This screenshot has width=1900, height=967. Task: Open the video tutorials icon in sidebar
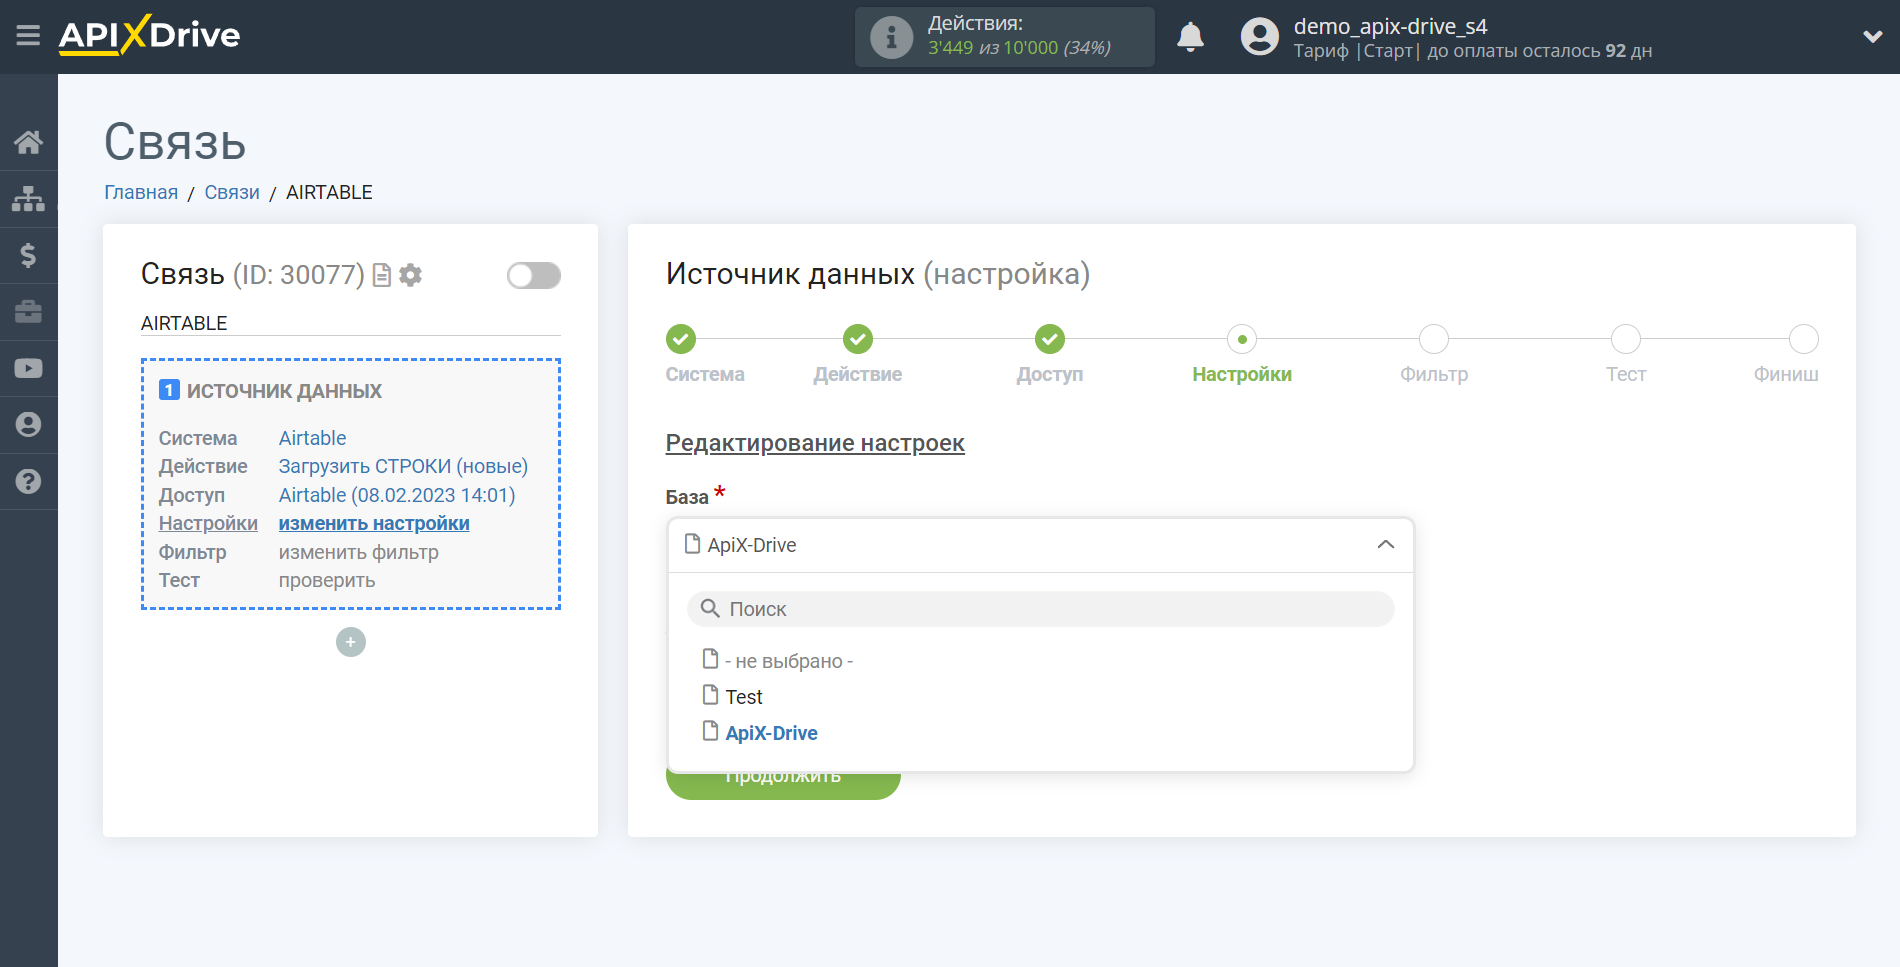(x=28, y=368)
